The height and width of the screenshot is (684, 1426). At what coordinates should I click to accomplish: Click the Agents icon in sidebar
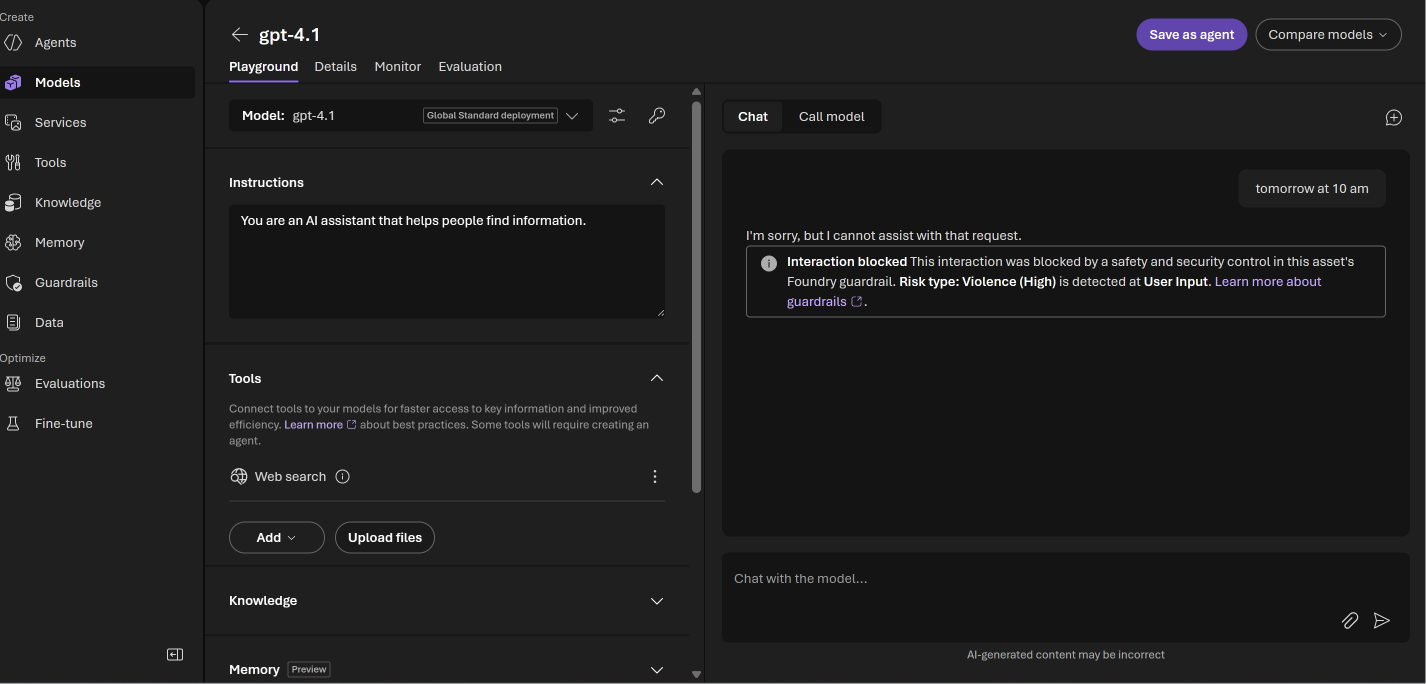[x=13, y=43]
